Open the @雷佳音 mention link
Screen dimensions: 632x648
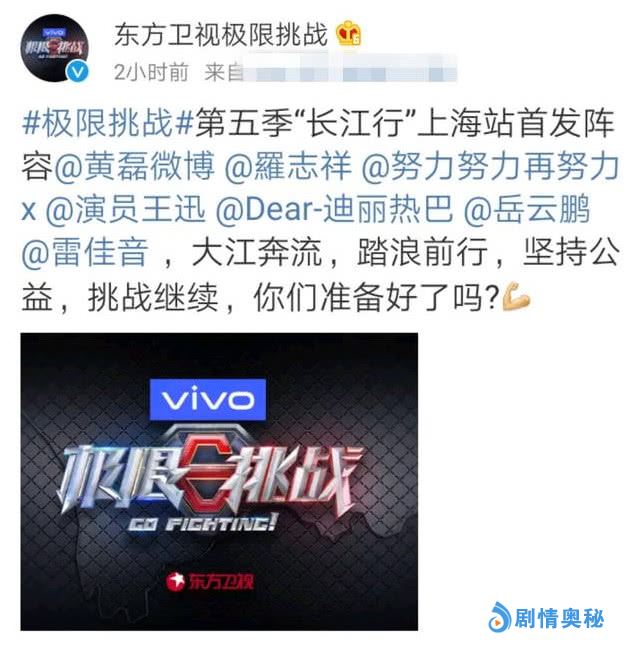point(85,252)
